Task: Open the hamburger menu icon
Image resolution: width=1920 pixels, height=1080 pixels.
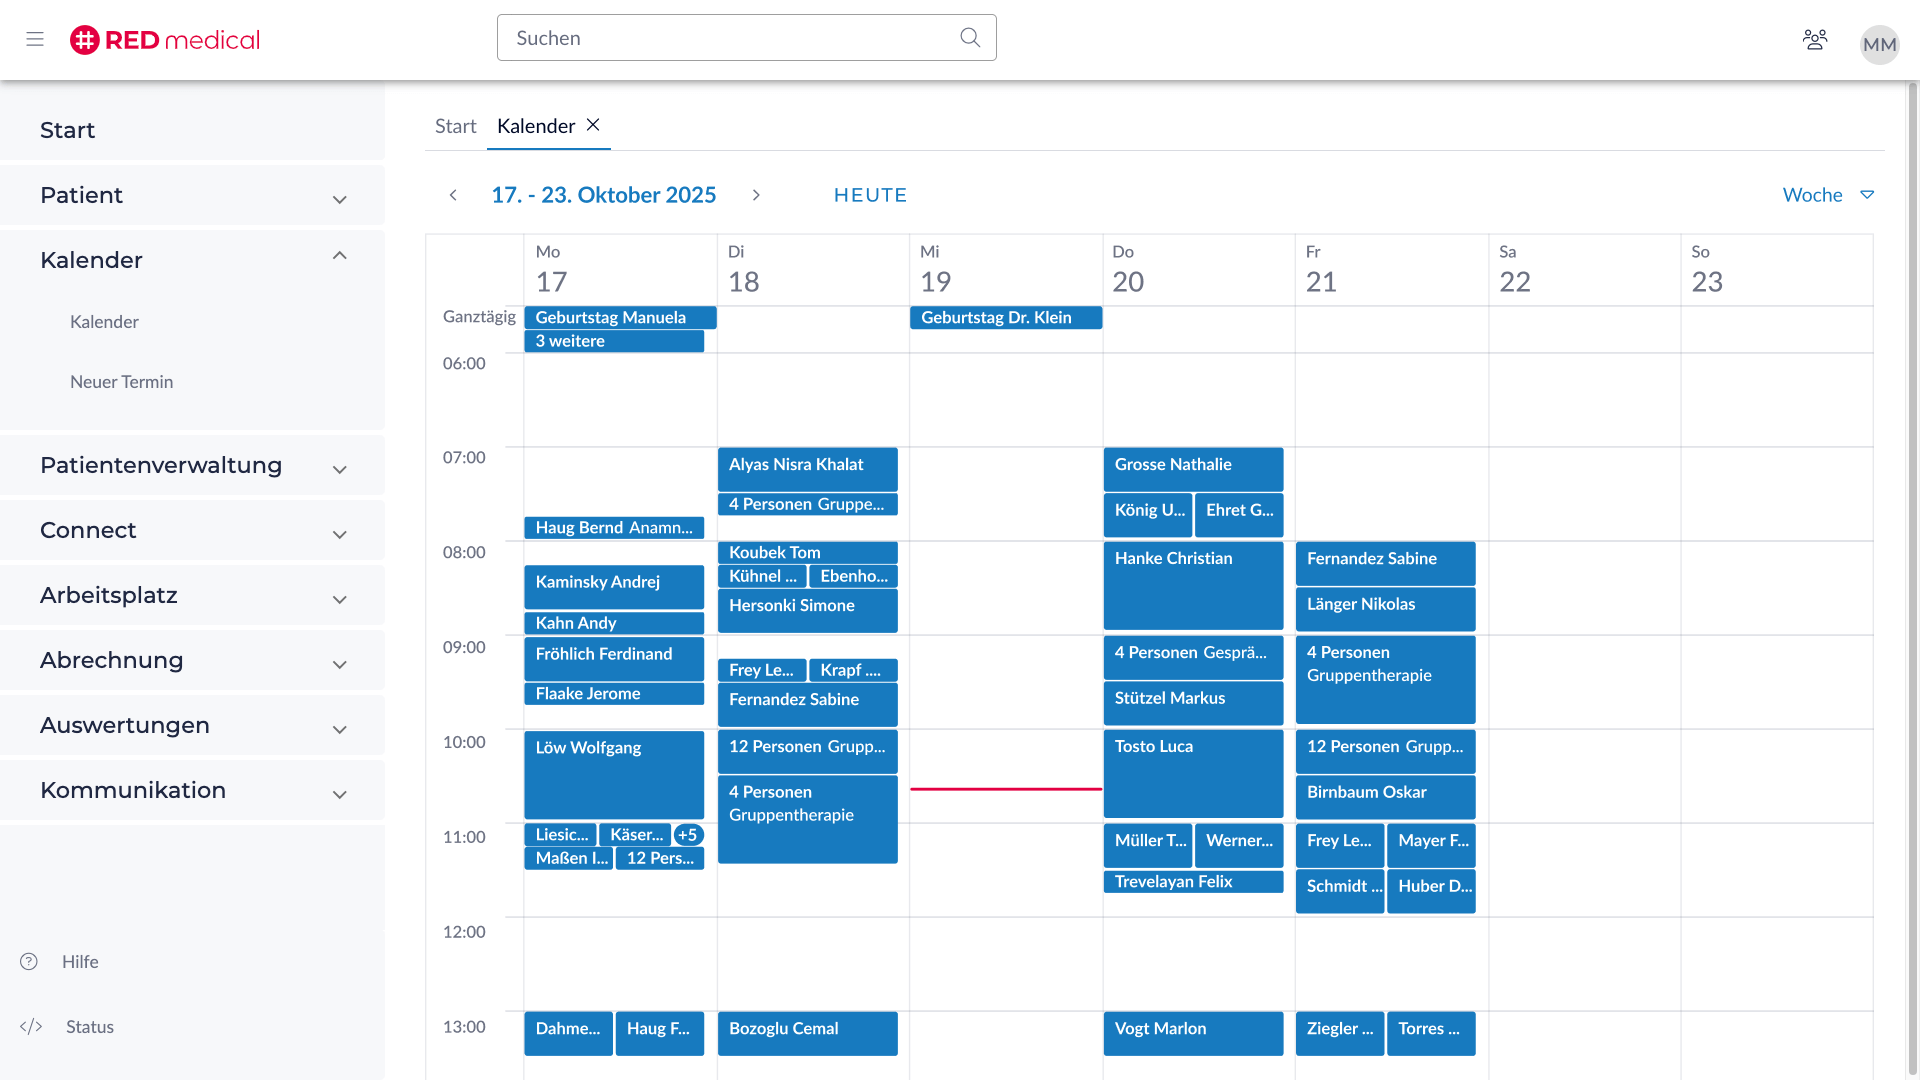Action: pos(35,39)
